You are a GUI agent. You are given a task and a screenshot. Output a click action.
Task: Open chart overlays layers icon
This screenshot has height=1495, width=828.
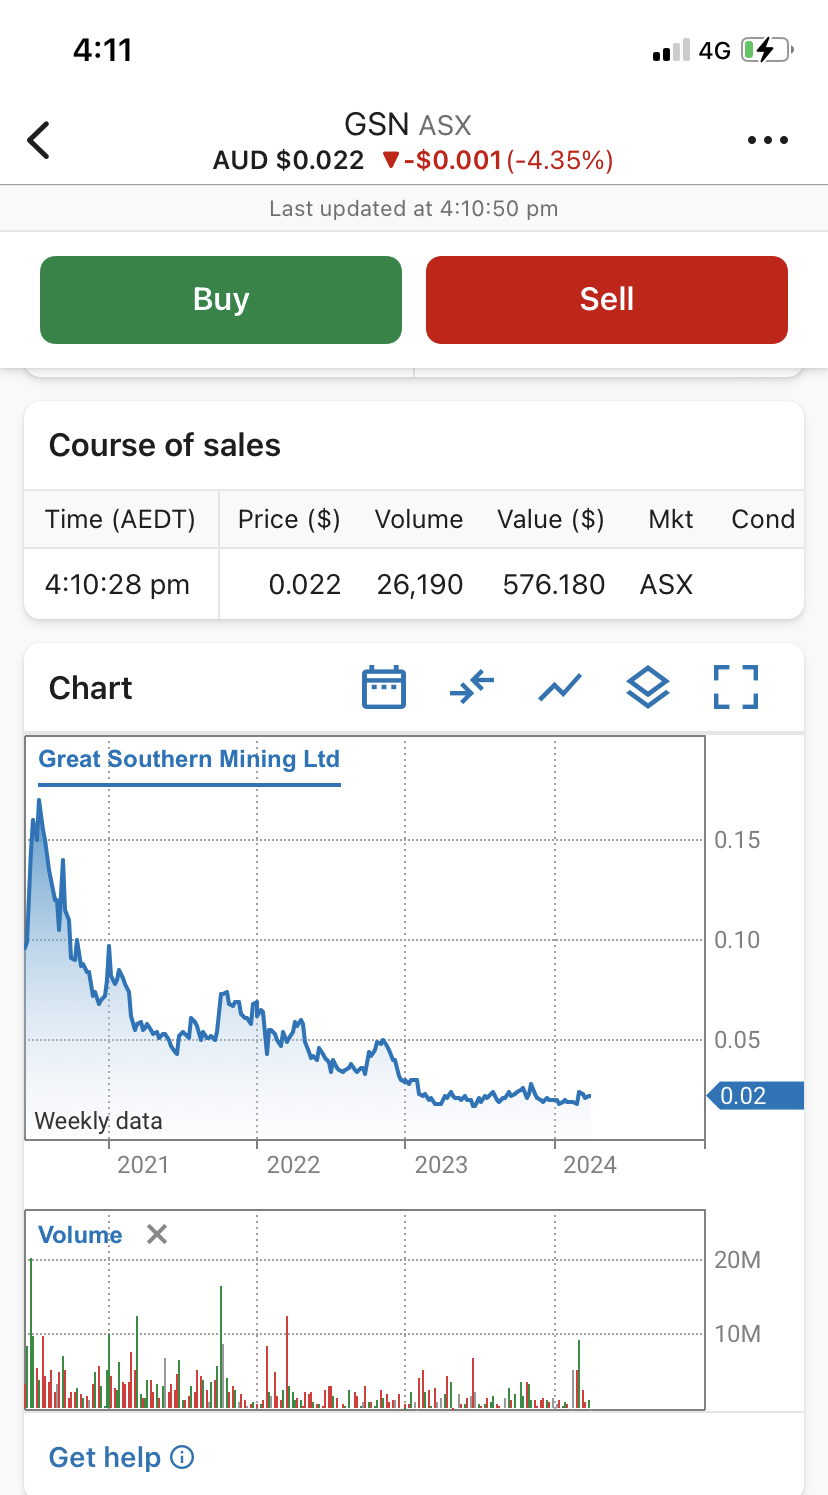[x=648, y=687]
